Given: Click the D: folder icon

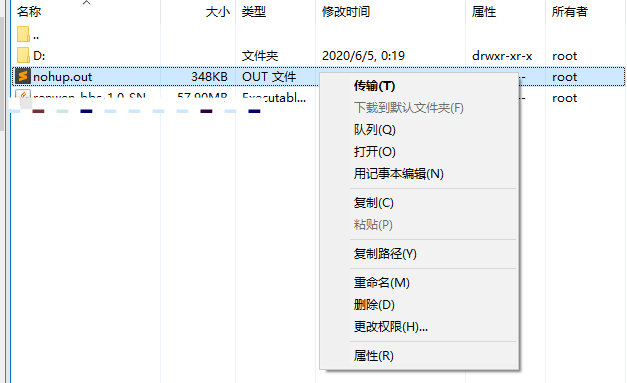Looking at the screenshot, I should click(23, 55).
